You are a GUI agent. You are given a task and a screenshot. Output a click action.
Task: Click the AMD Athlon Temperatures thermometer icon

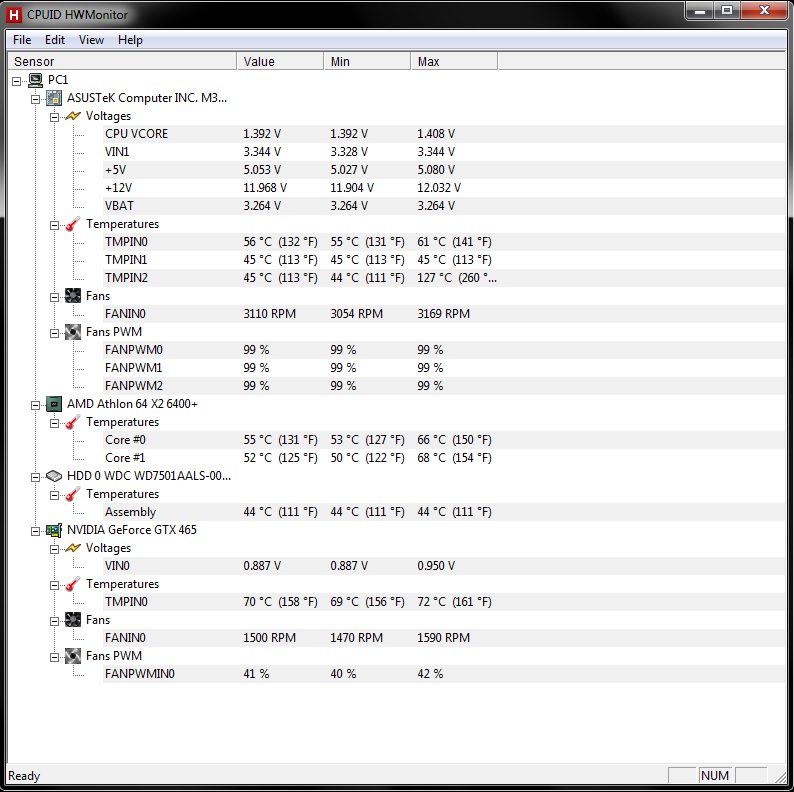pos(73,422)
